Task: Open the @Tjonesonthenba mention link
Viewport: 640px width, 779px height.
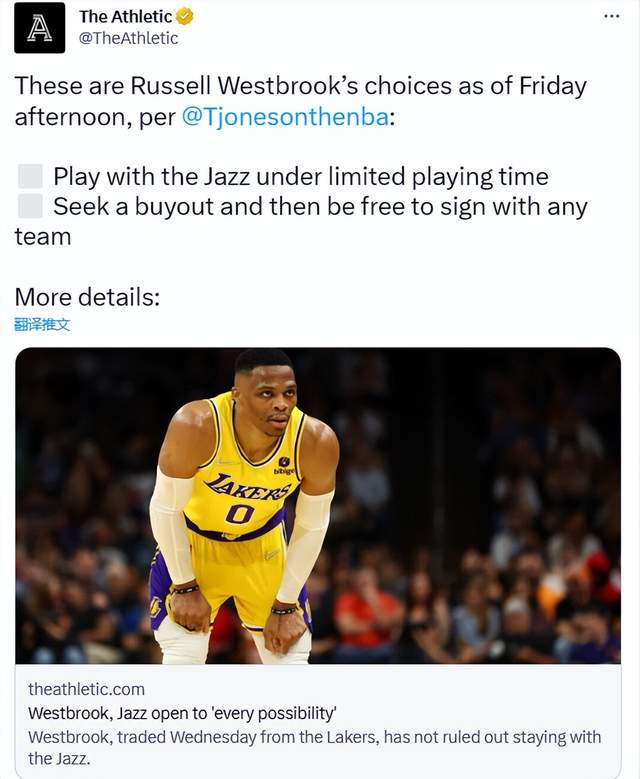Action: click(284, 117)
